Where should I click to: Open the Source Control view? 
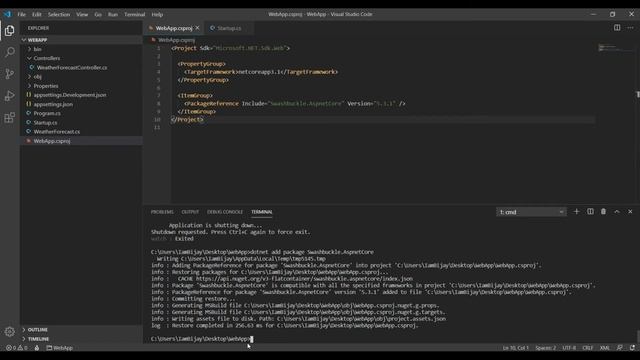9,74
